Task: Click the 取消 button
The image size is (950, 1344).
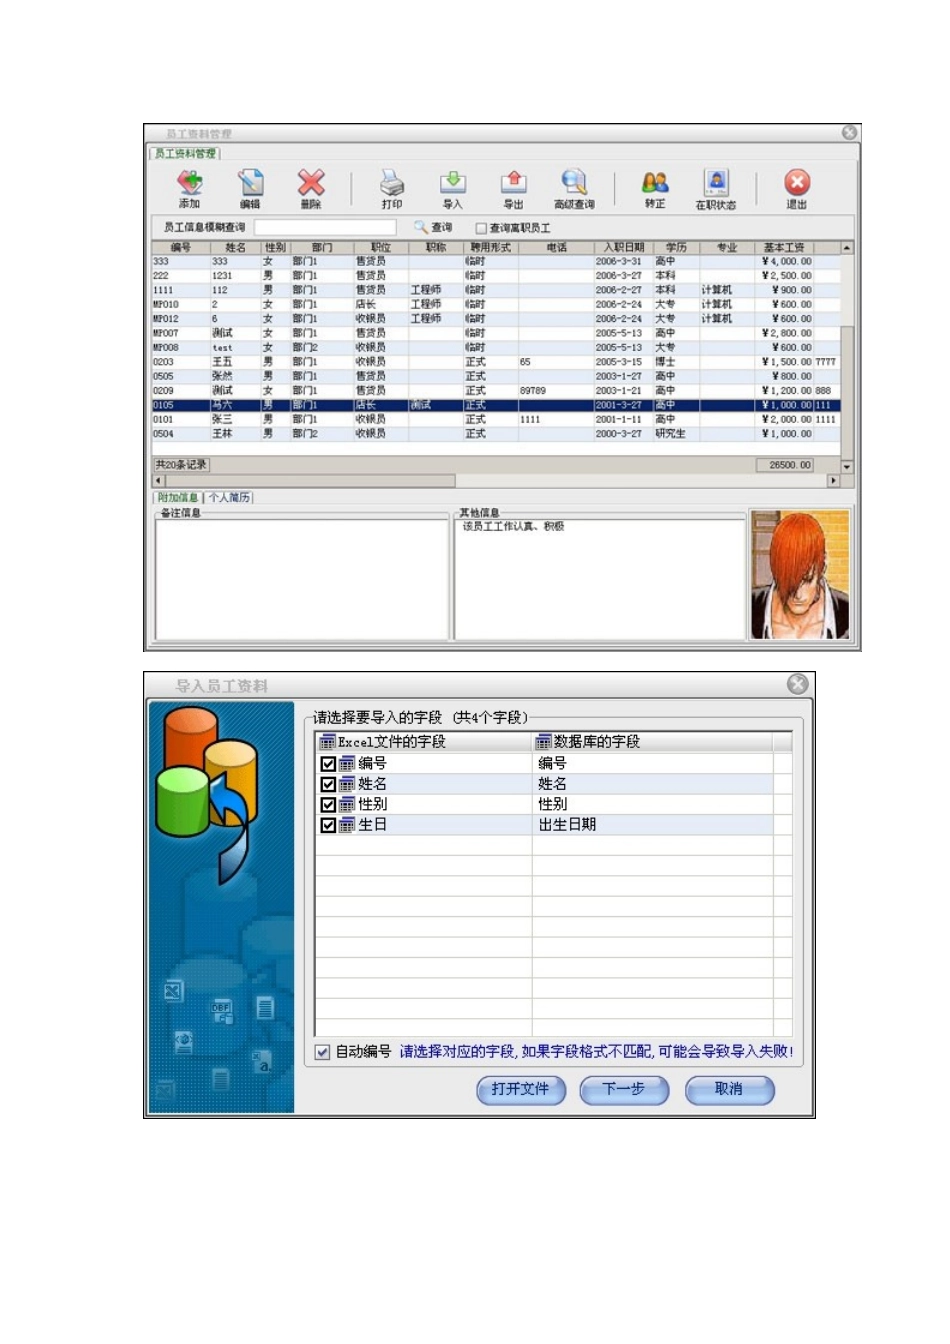Action: pos(729,1089)
